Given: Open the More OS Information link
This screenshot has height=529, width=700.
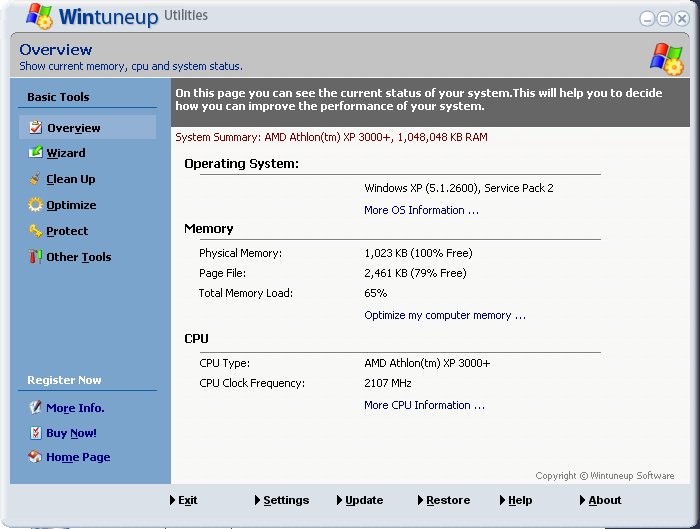Looking at the screenshot, I should pyautogui.click(x=421, y=210).
